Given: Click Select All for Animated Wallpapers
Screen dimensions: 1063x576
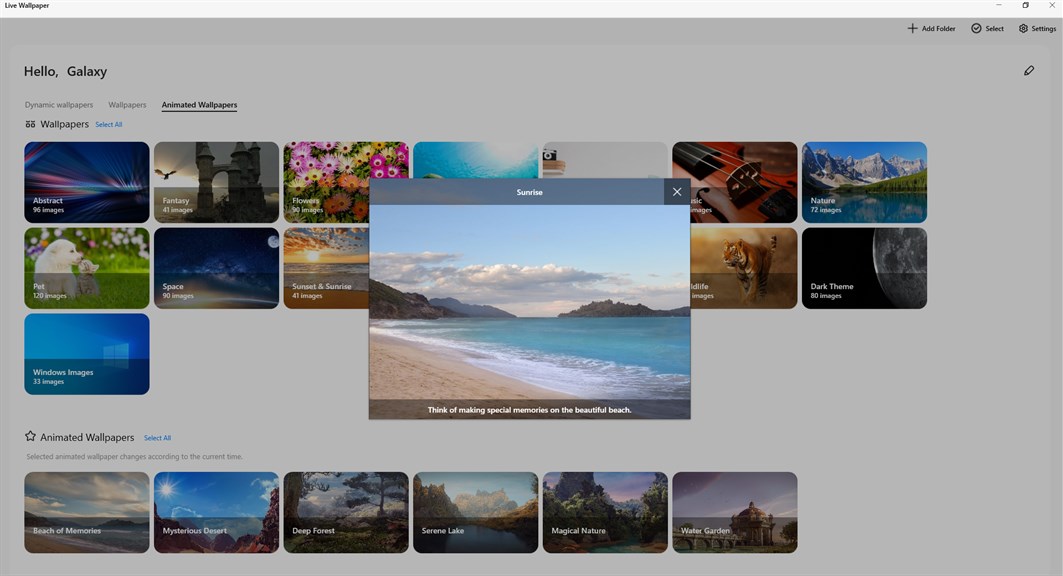Looking at the screenshot, I should (x=157, y=438).
